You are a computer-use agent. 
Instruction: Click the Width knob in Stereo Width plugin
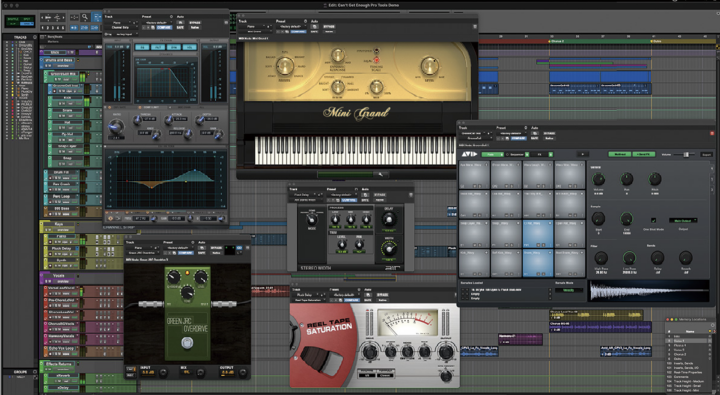tap(389, 248)
